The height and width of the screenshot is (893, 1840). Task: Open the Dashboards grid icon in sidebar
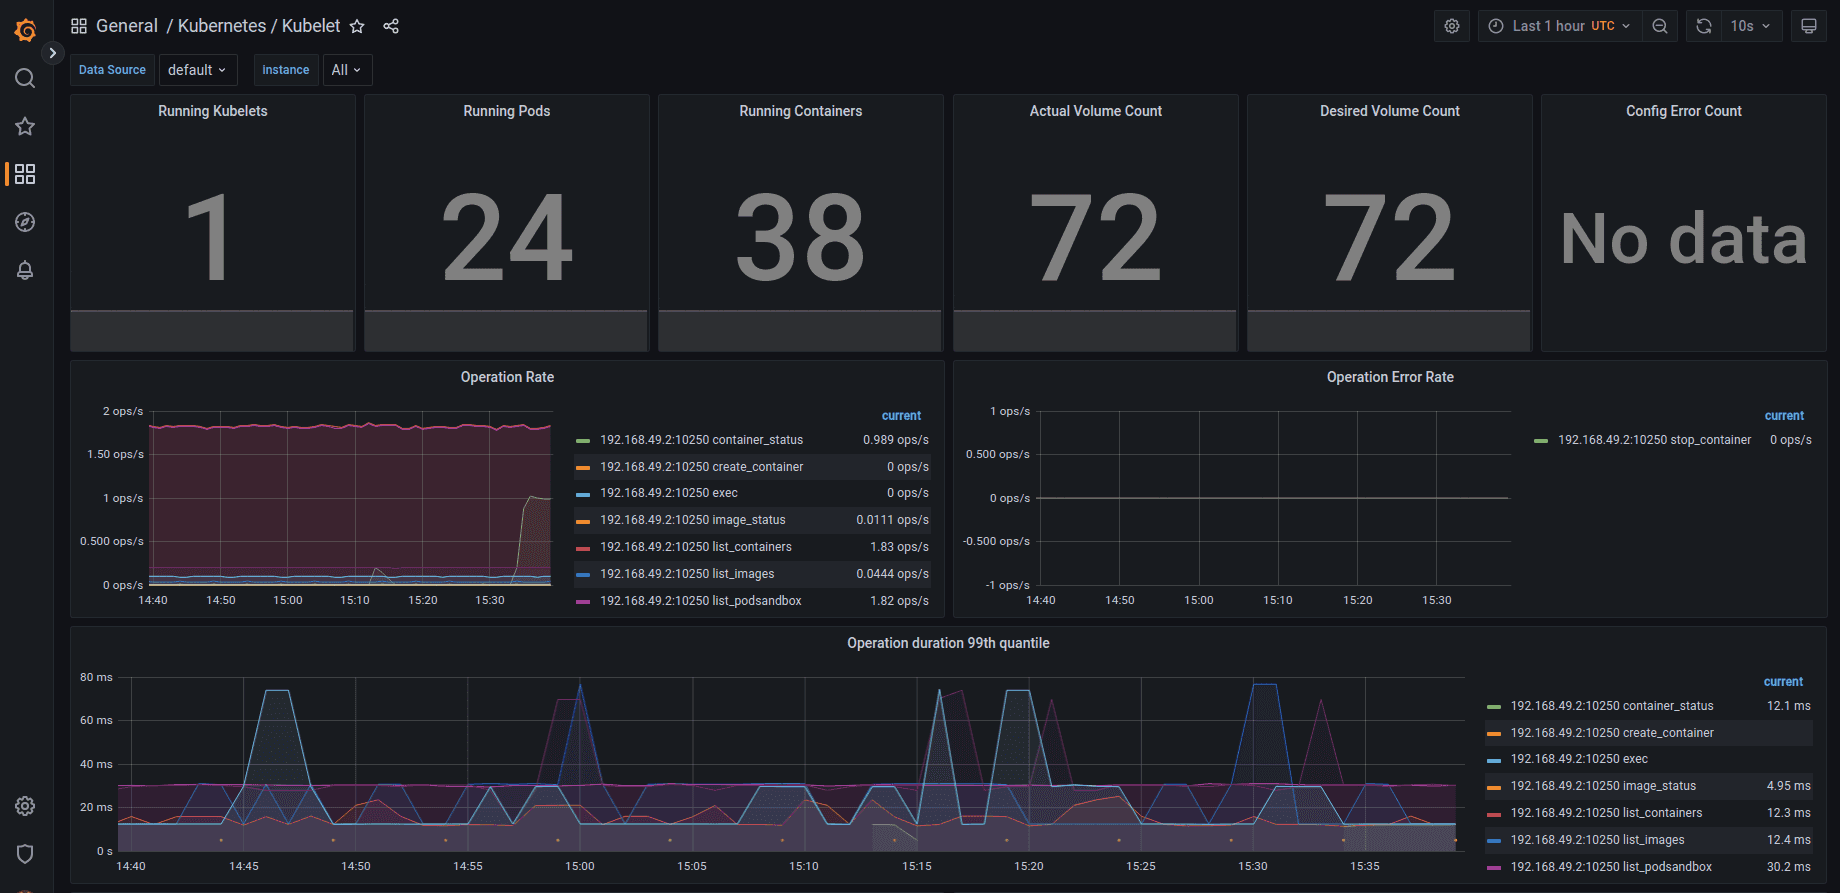[x=25, y=174]
